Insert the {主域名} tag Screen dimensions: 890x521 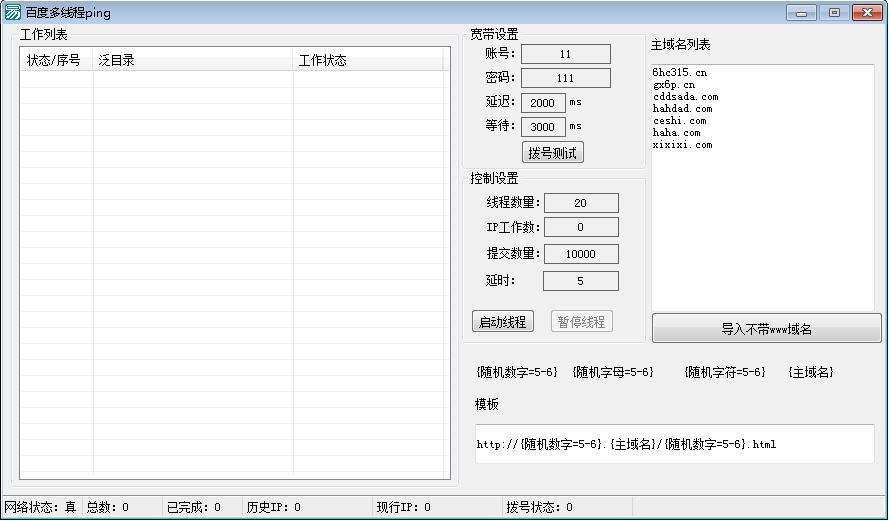tap(811, 372)
